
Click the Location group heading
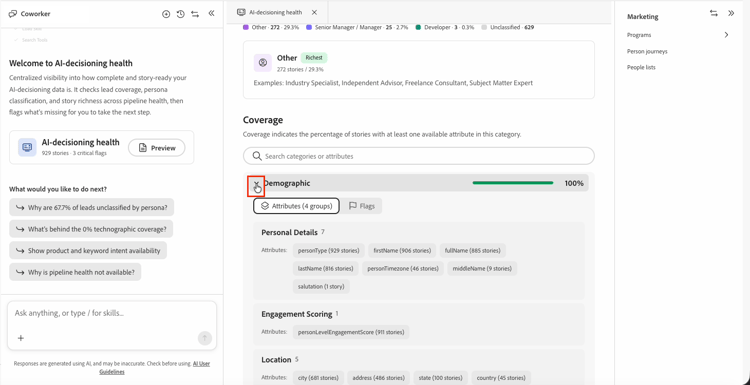pos(276,360)
